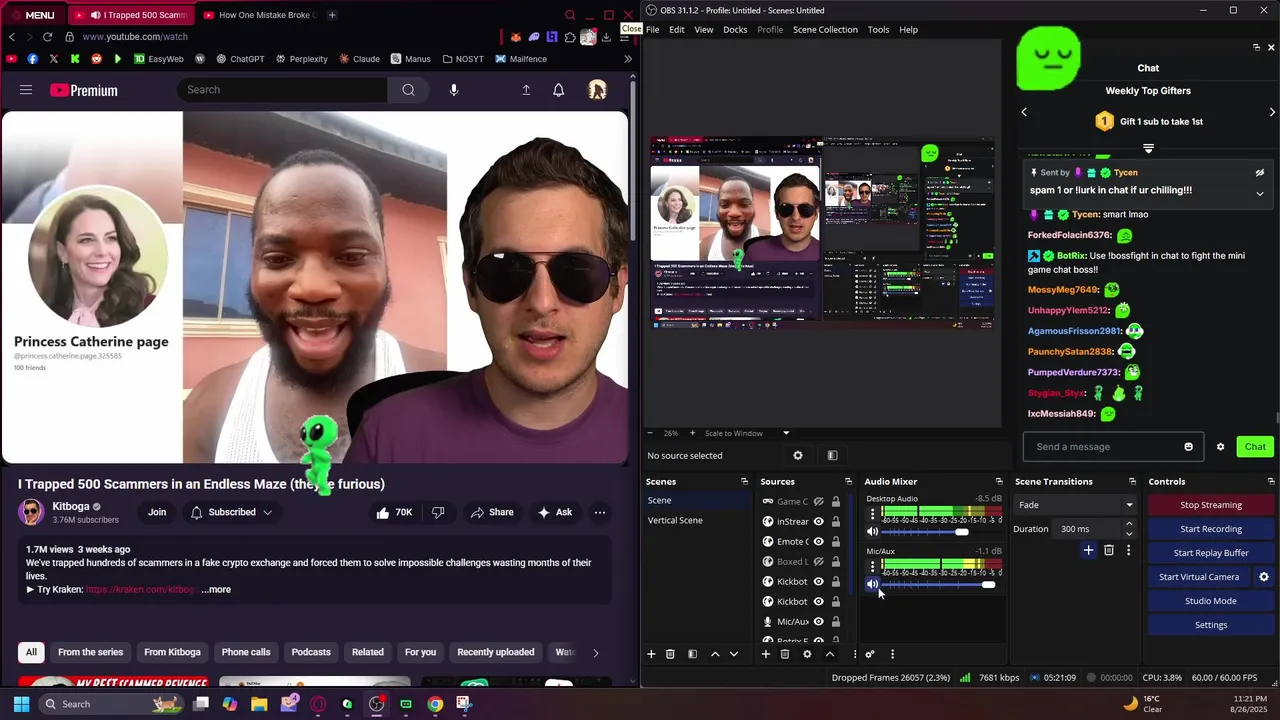
Task: Open Mic/Aux three-dot options
Action: (872, 567)
